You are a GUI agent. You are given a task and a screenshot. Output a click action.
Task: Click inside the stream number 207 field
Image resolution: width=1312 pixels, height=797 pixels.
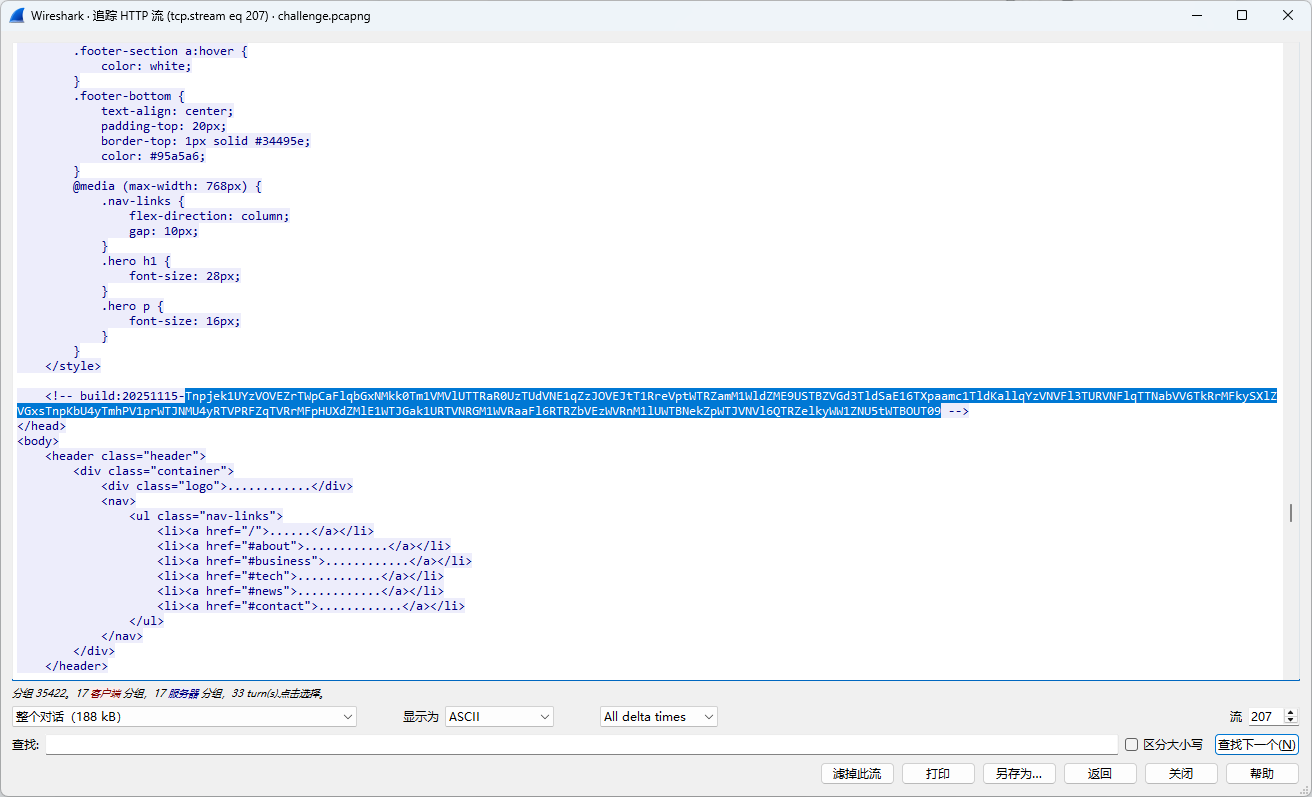(x=1264, y=717)
